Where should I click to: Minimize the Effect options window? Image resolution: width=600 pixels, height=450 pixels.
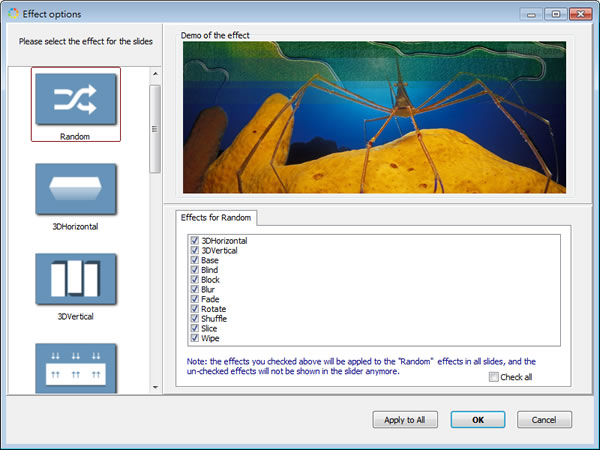pos(531,14)
